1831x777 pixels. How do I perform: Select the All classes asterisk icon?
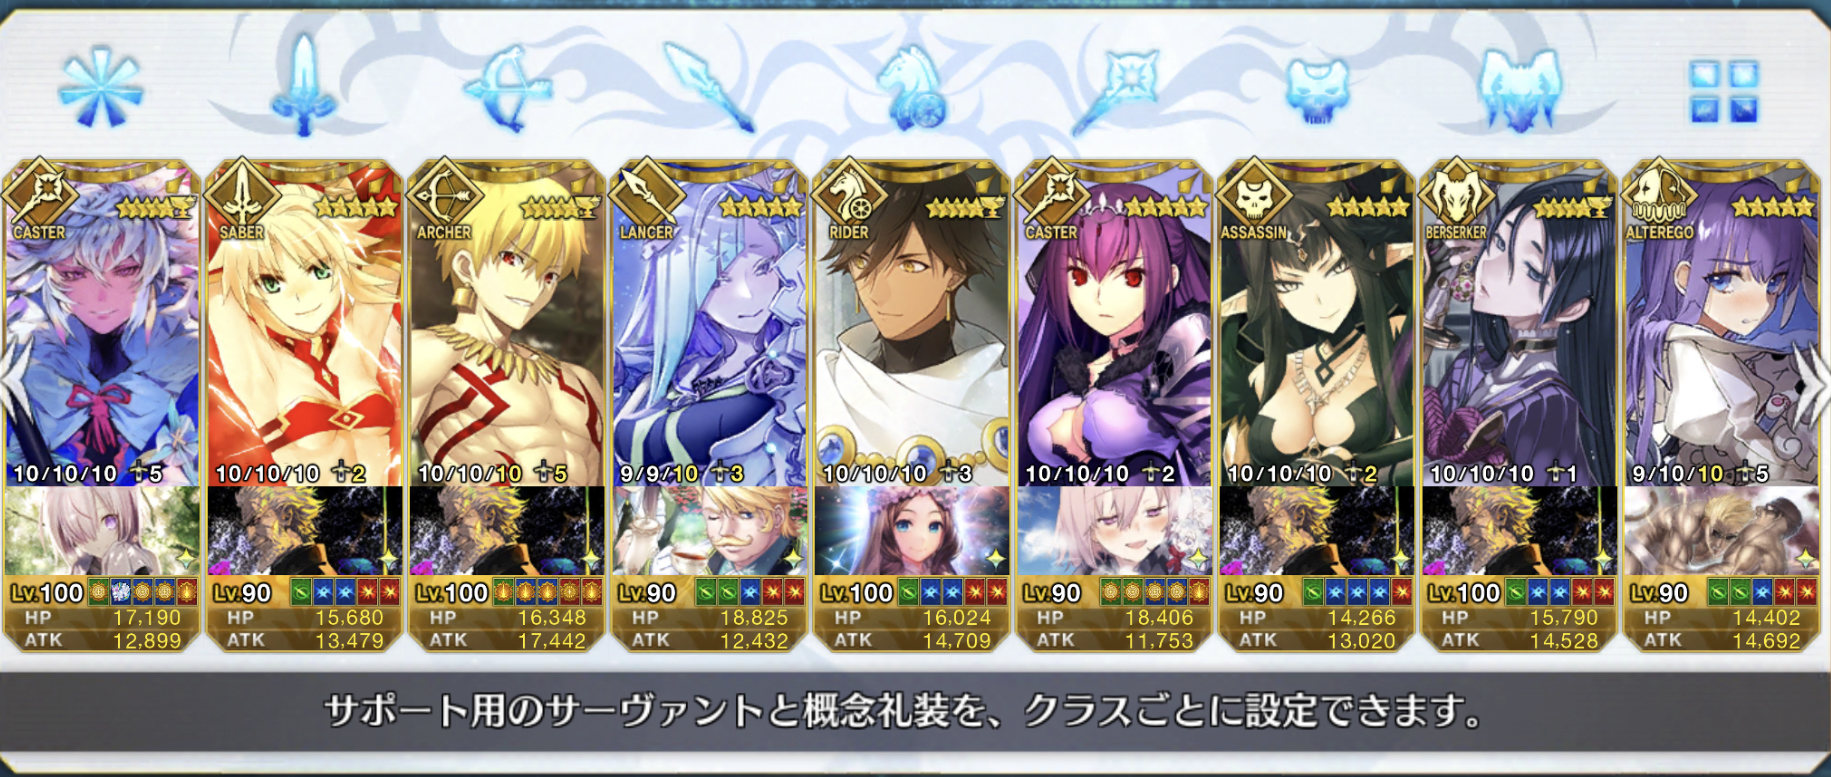pos(100,88)
